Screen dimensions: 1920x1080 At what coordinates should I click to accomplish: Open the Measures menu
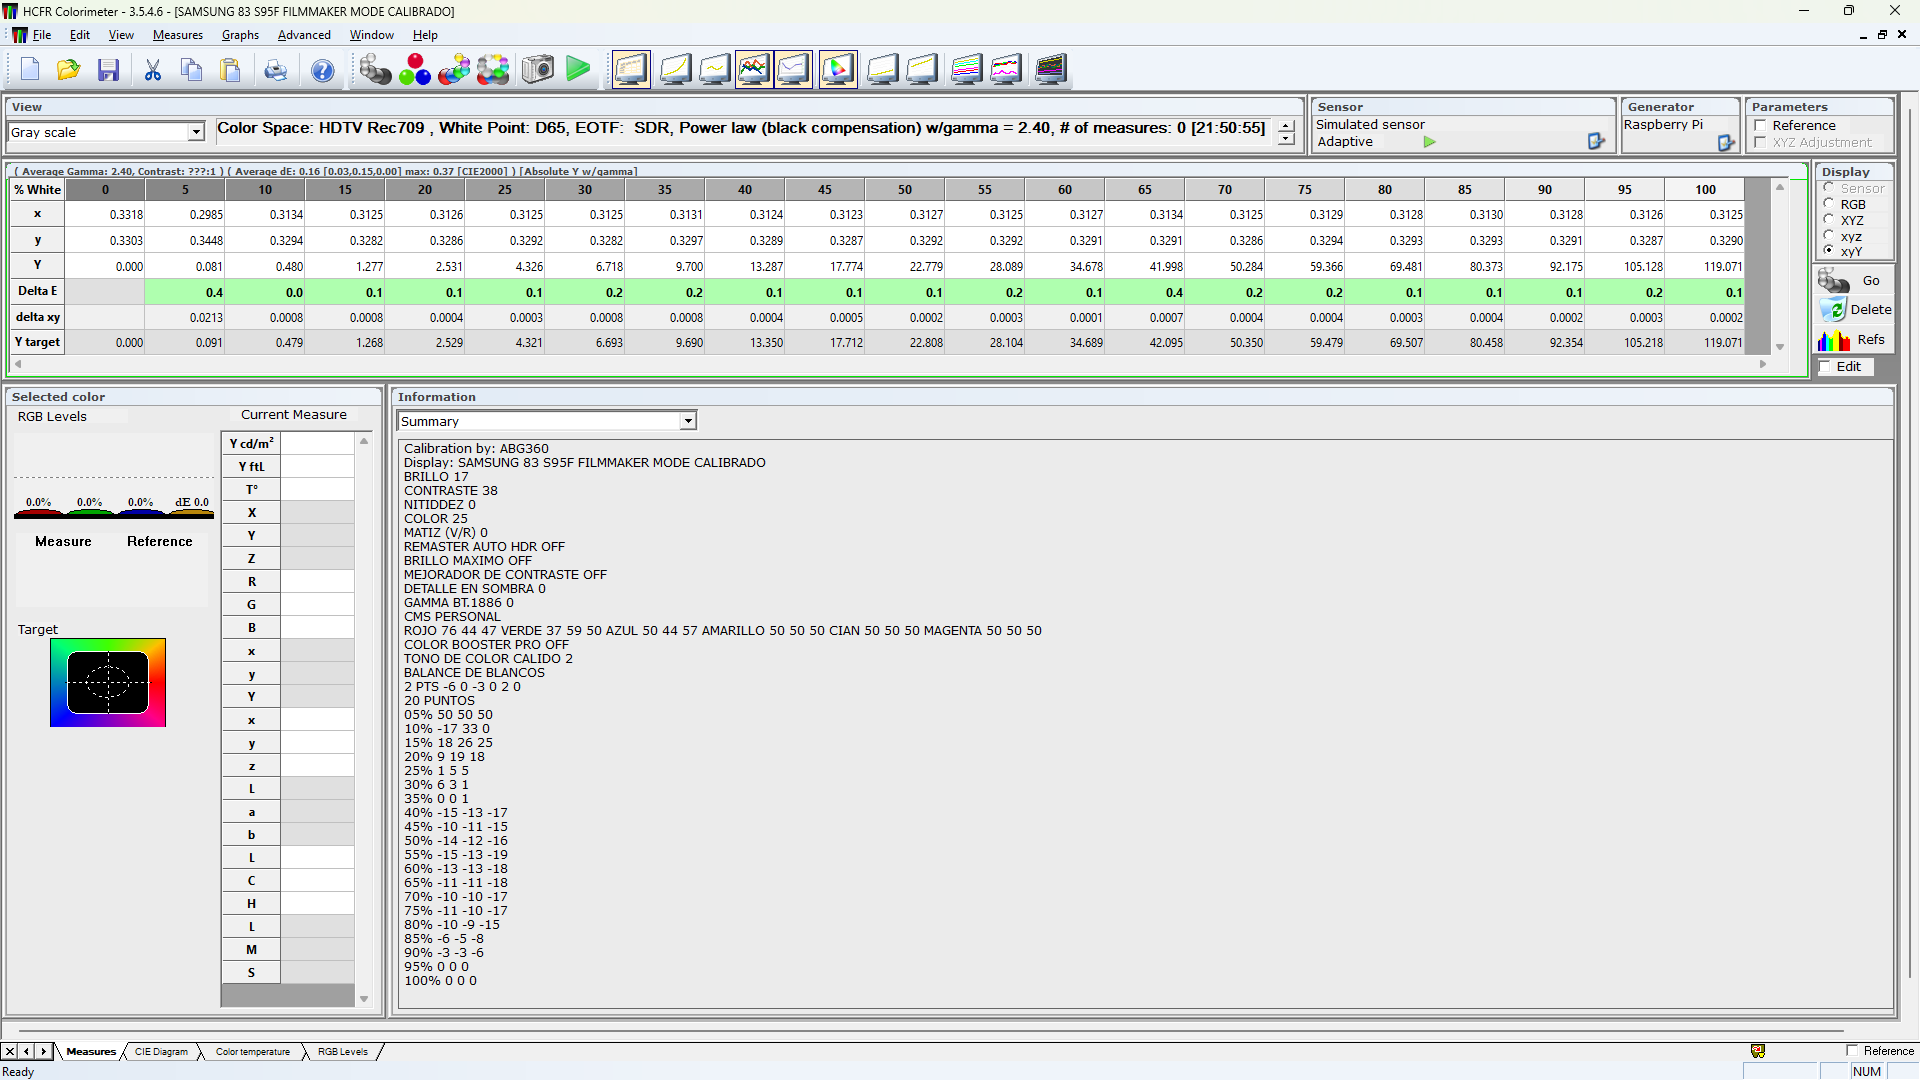point(178,35)
